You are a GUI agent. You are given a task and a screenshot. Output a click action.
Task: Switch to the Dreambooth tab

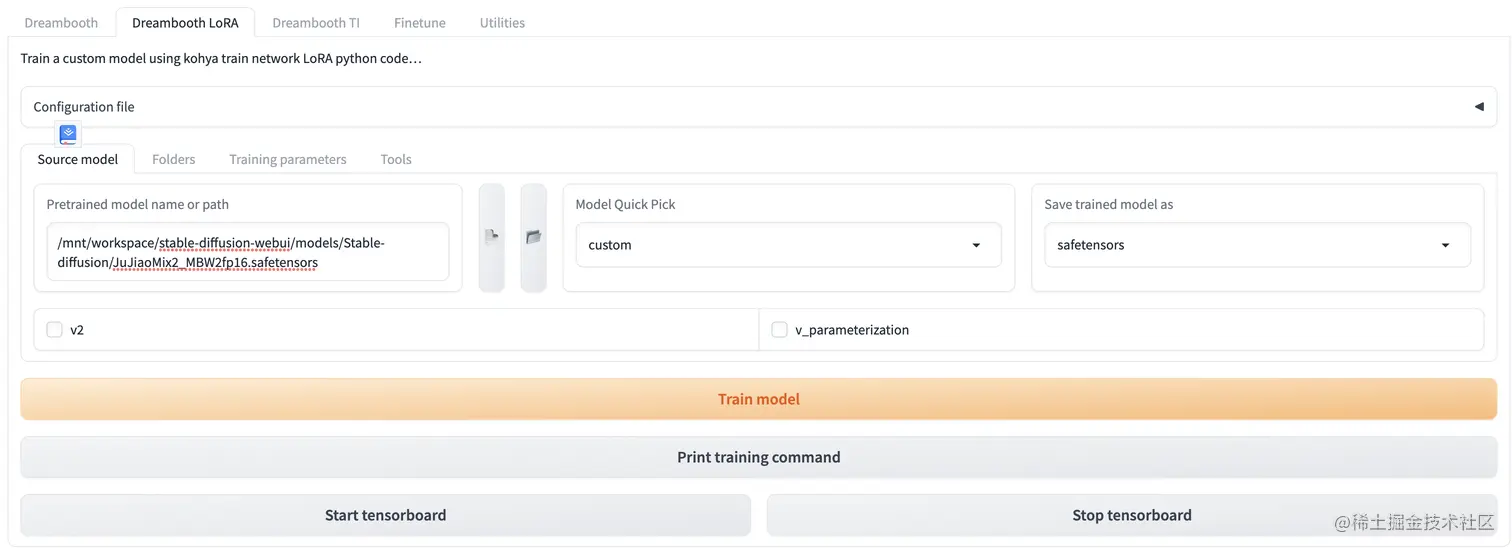(61, 22)
